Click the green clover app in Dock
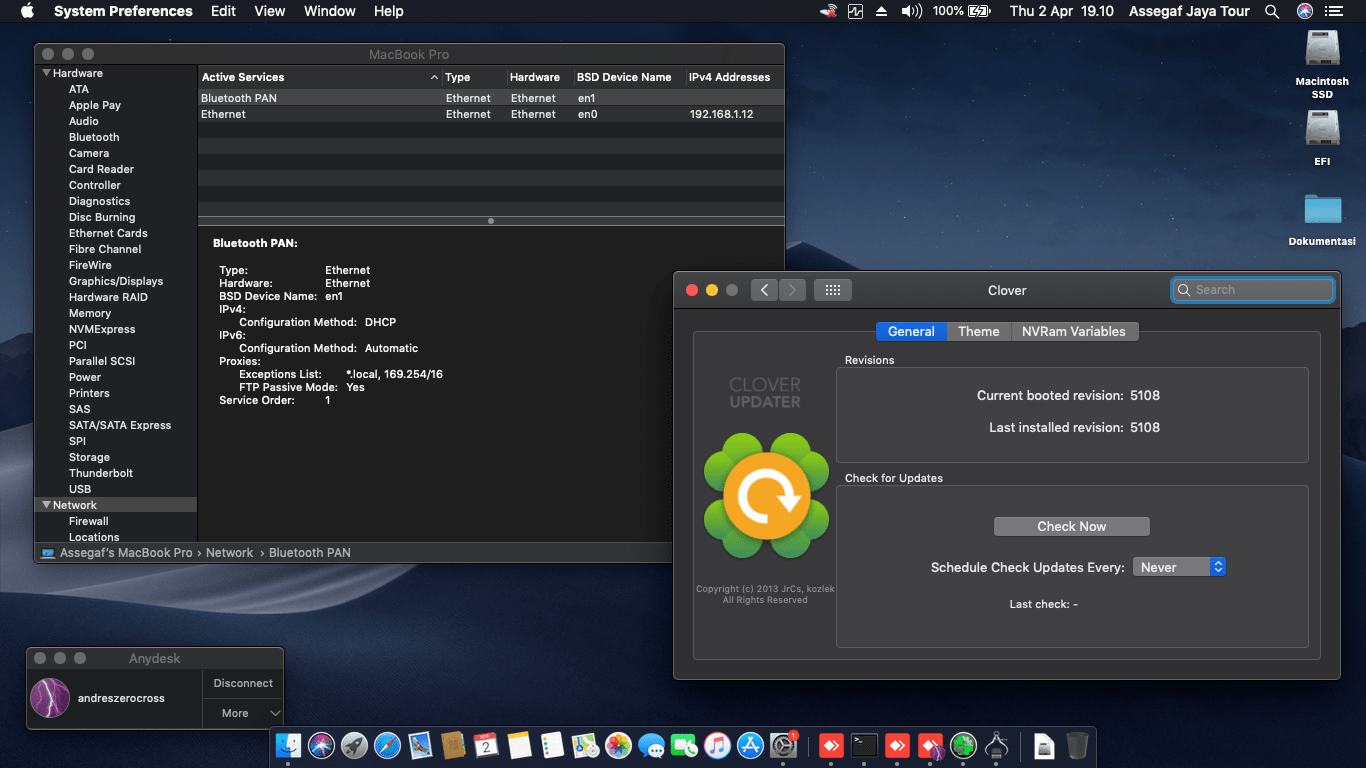Viewport: 1366px width, 768px height. [963, 745]
